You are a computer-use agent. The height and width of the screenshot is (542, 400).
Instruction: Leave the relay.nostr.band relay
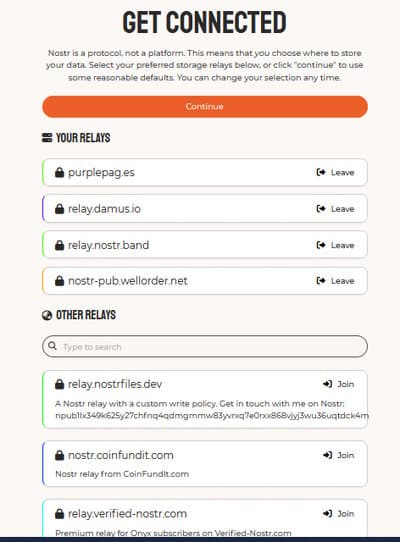tap(335, 245)
